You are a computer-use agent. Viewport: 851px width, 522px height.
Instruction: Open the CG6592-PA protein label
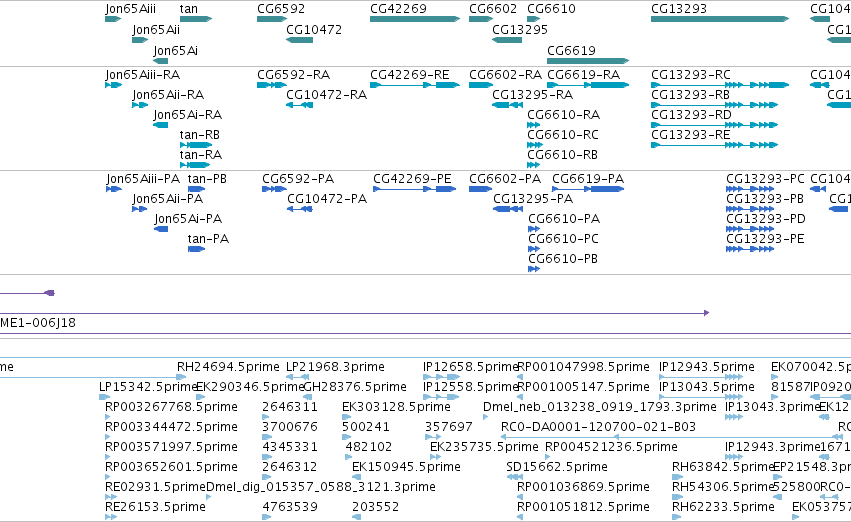(x=298, y=179)
